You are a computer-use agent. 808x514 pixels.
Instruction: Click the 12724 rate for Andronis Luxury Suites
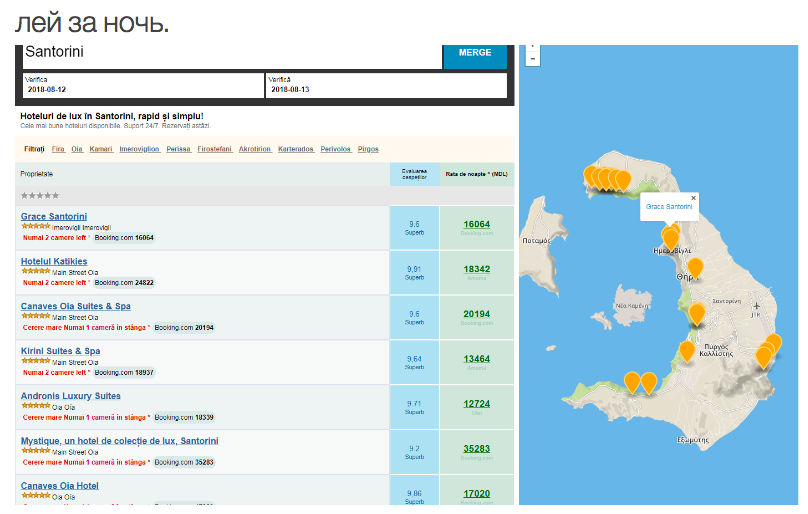coord(477,404)
